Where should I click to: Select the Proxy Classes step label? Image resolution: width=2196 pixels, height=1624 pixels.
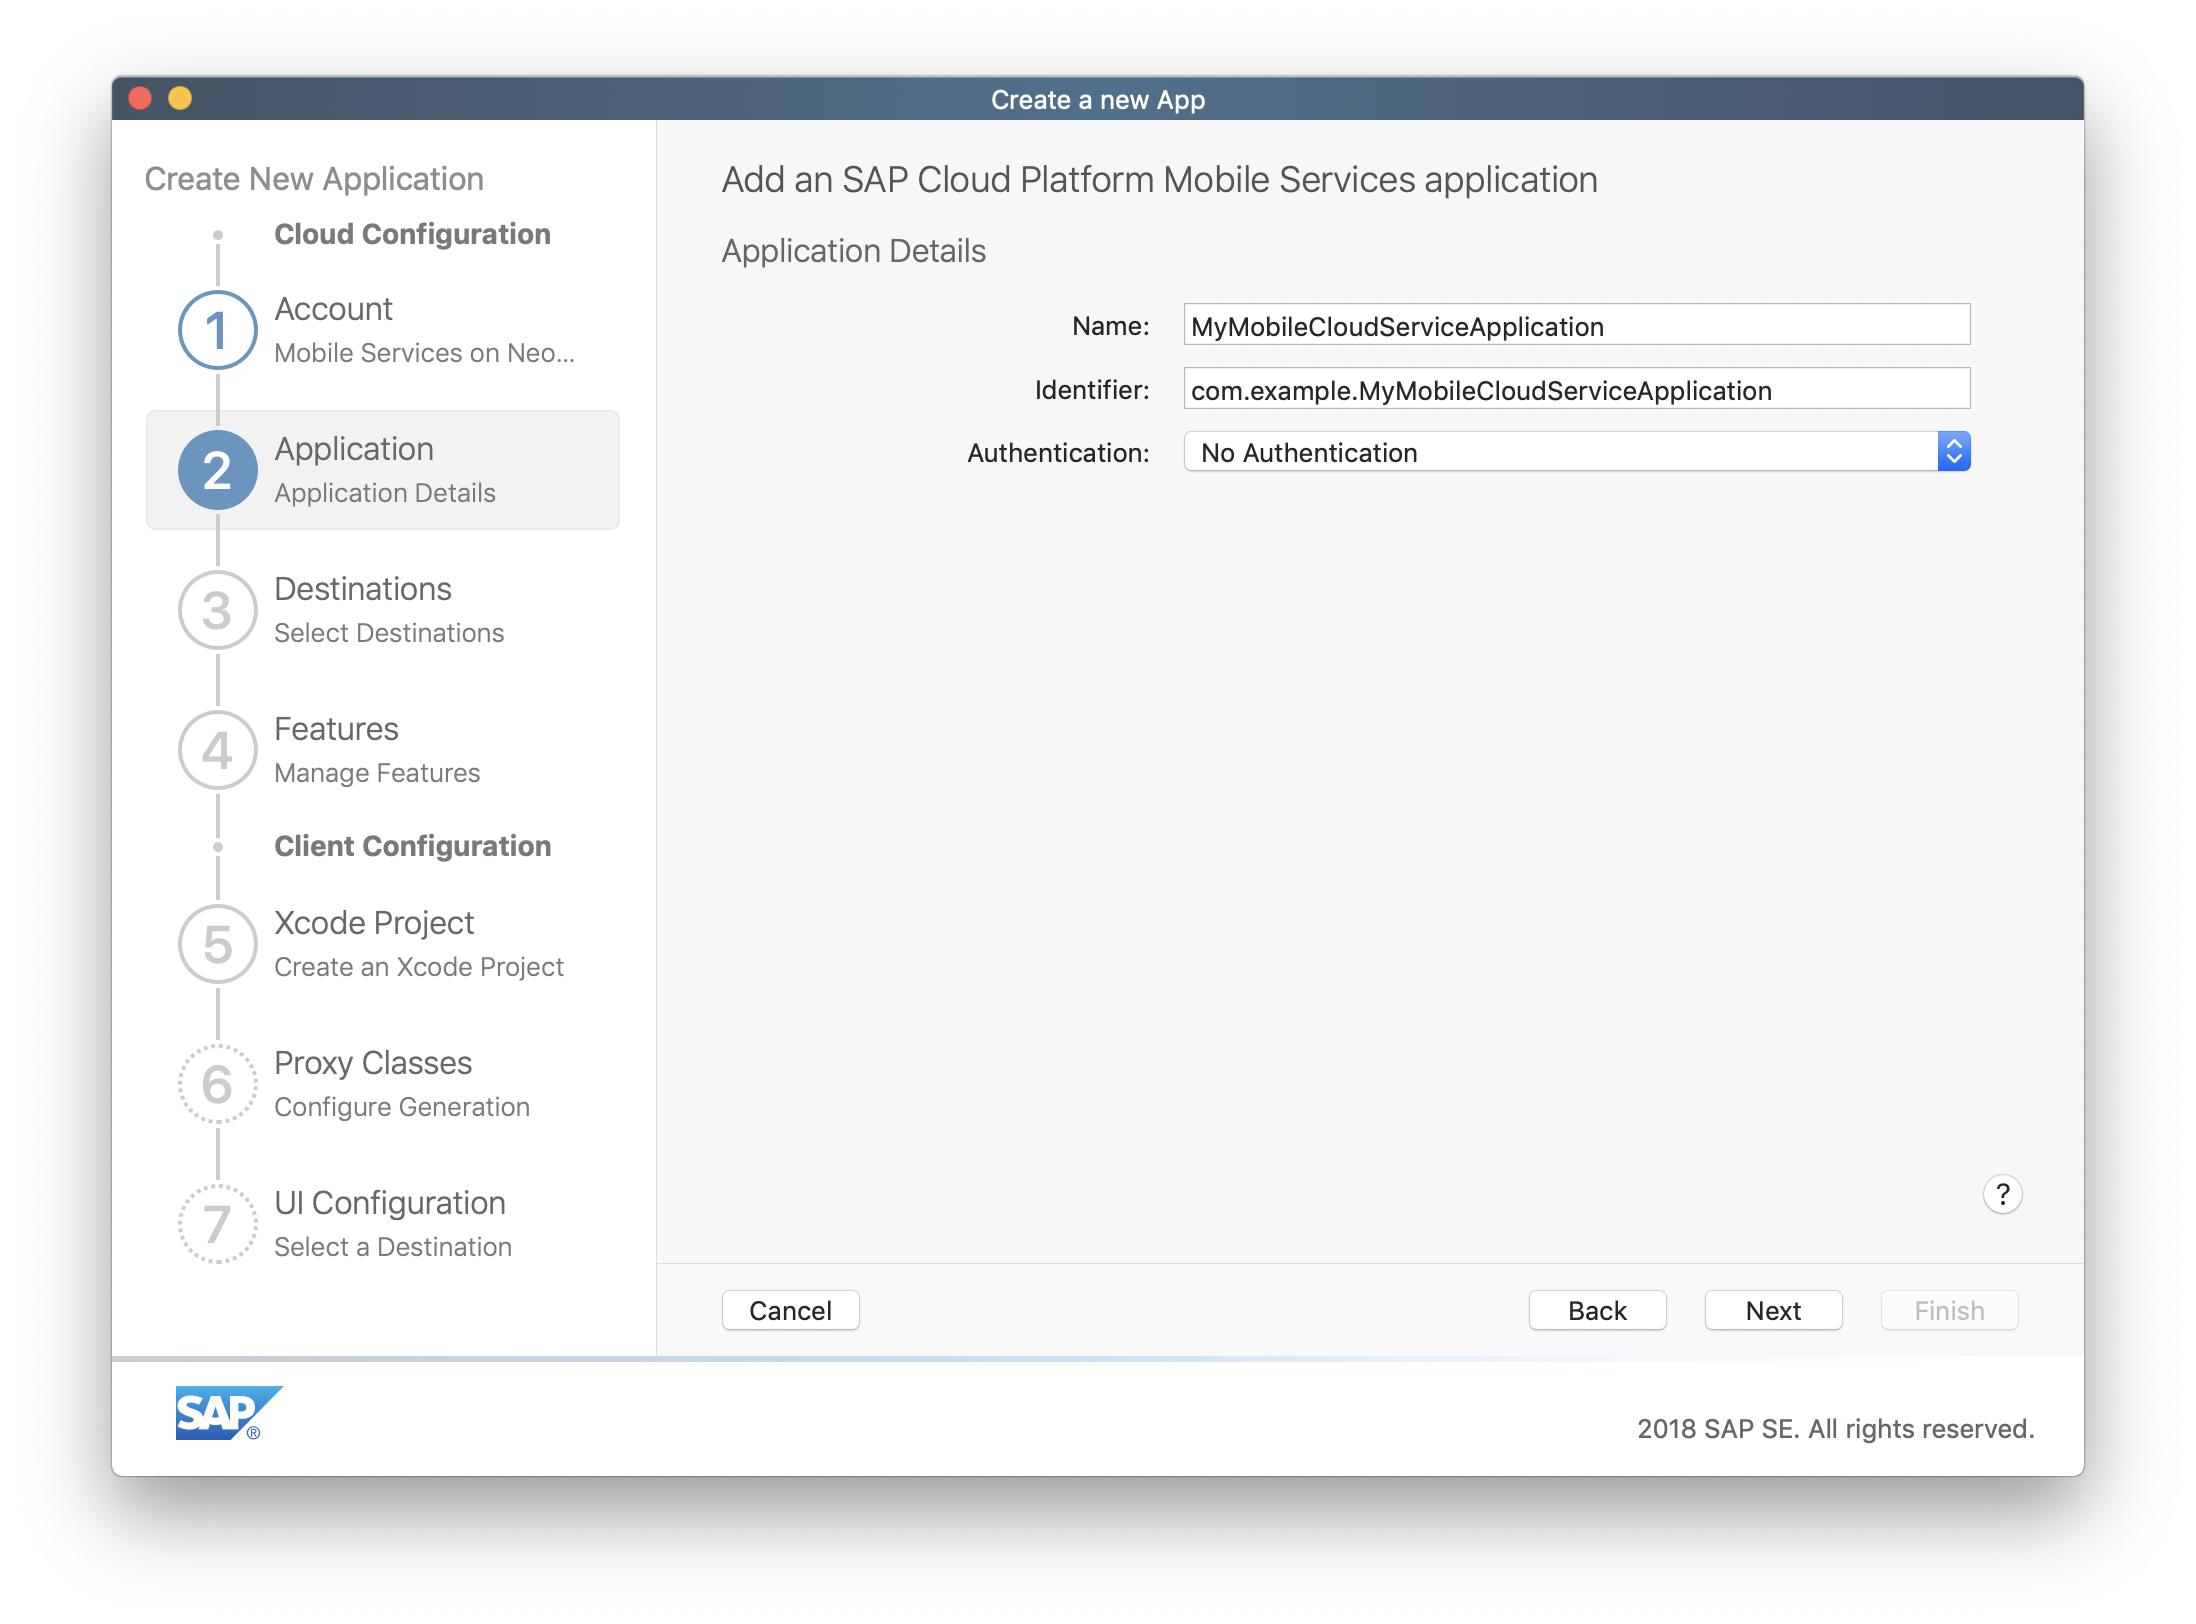pos(373,1063)
